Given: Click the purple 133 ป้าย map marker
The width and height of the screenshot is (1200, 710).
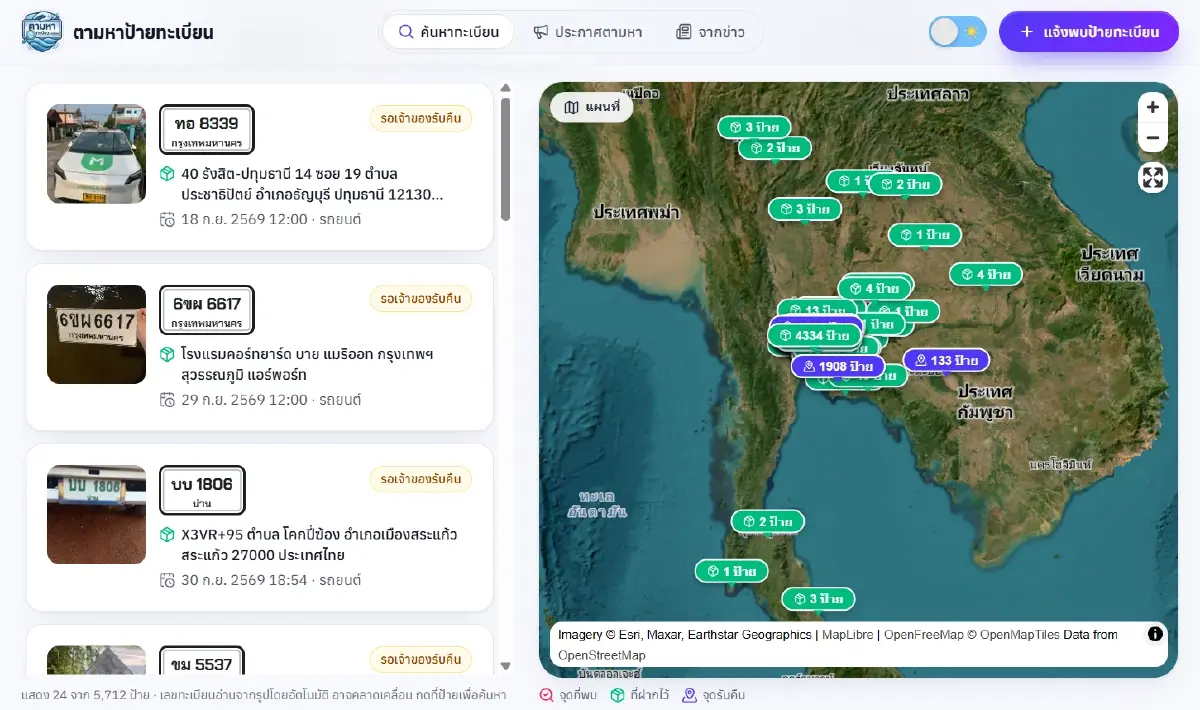Looking at the screenshot, I should coord(946,360).
